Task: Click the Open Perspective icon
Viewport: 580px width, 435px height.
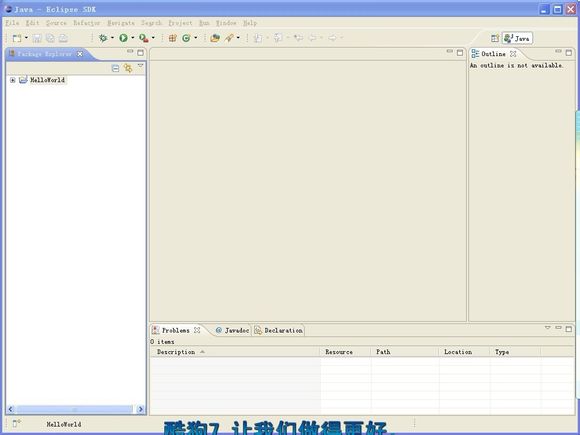Action: [x=495, y=38]
